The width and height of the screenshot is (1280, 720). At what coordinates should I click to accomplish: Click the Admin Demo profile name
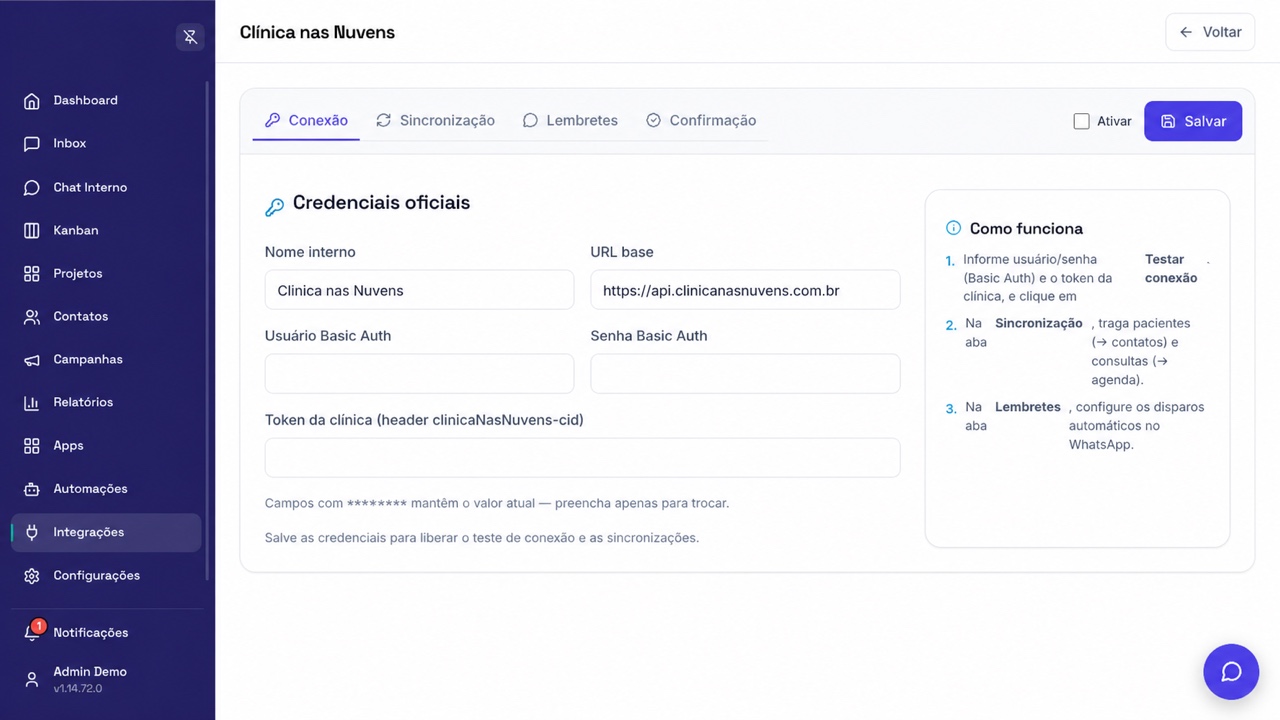(90, 672)
